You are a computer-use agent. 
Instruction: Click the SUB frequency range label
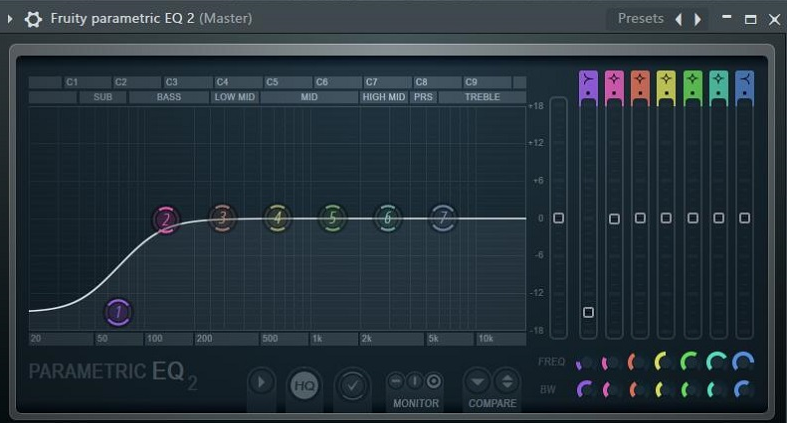[x=103, y=97]
